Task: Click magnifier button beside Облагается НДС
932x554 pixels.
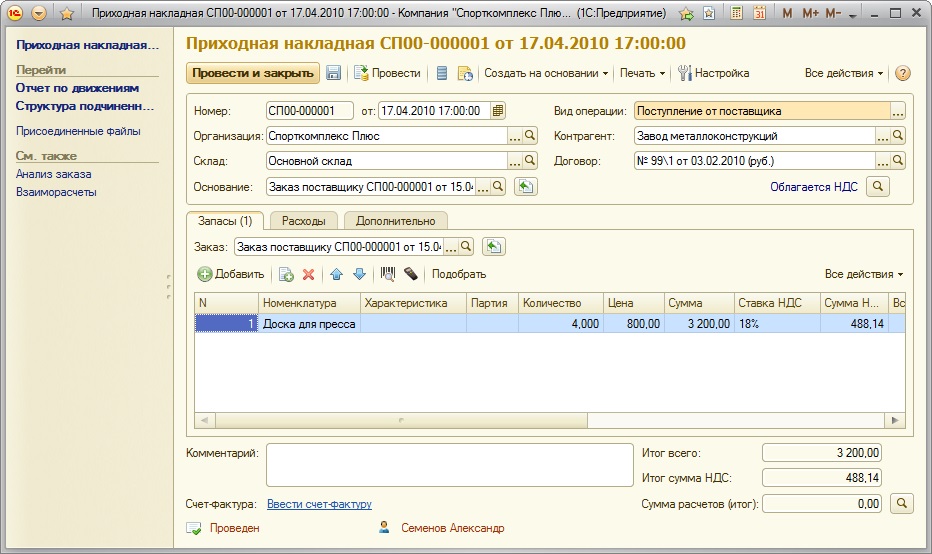Action: [x=877, y=187]
